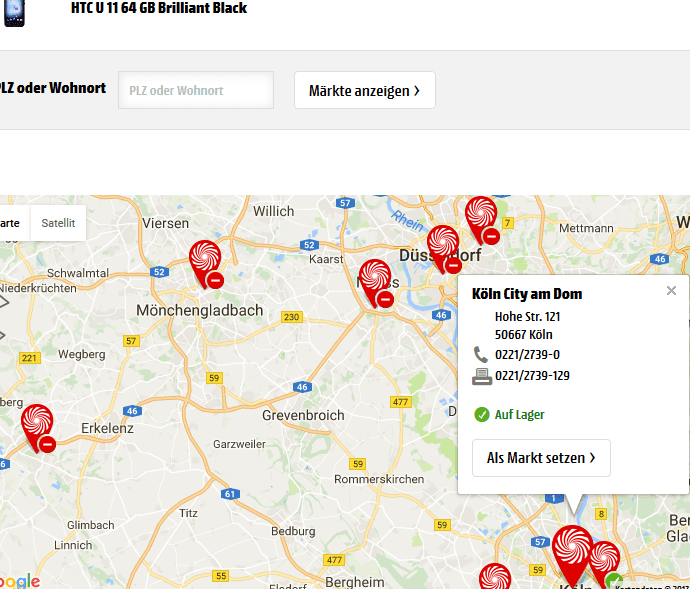Click the yellow 221 road shield
Viewport: 690px width, 589px height.
click(x=29, y=358)
